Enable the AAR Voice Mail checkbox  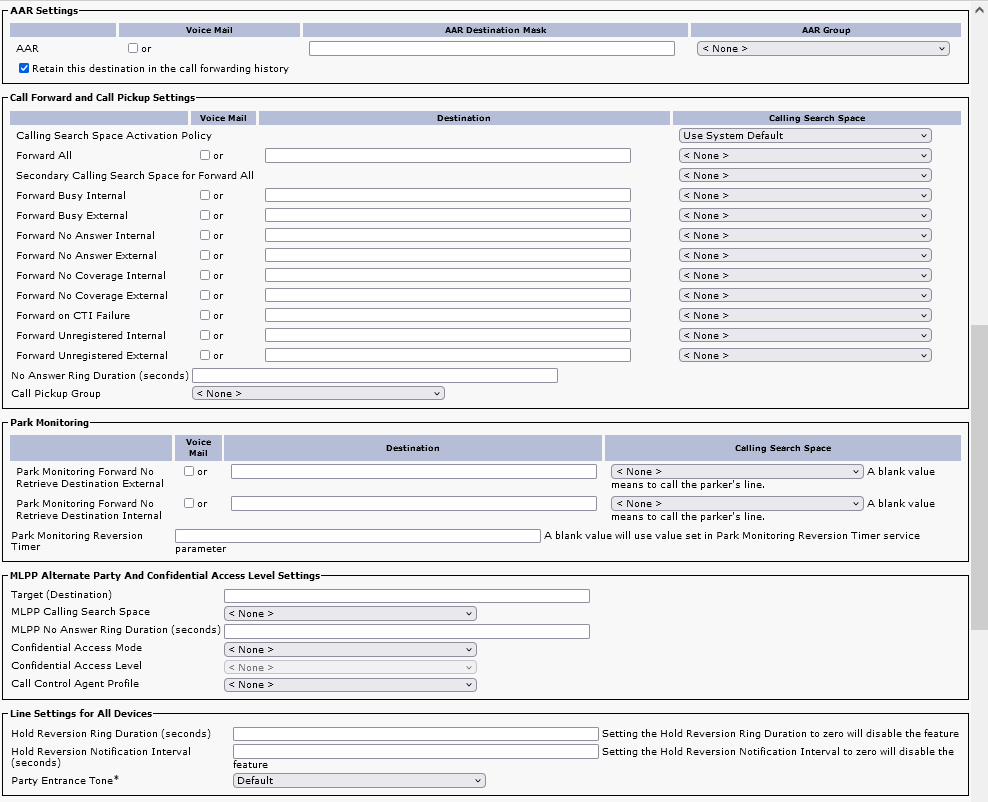point(133,49)
